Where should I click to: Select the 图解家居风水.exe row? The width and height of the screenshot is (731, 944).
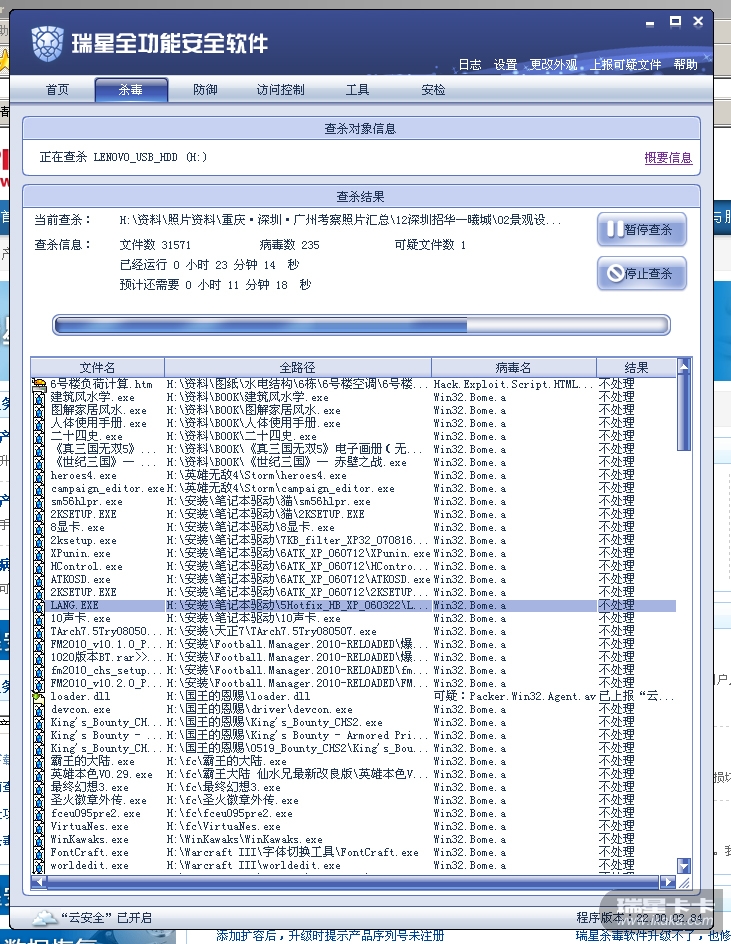[354, 411]
